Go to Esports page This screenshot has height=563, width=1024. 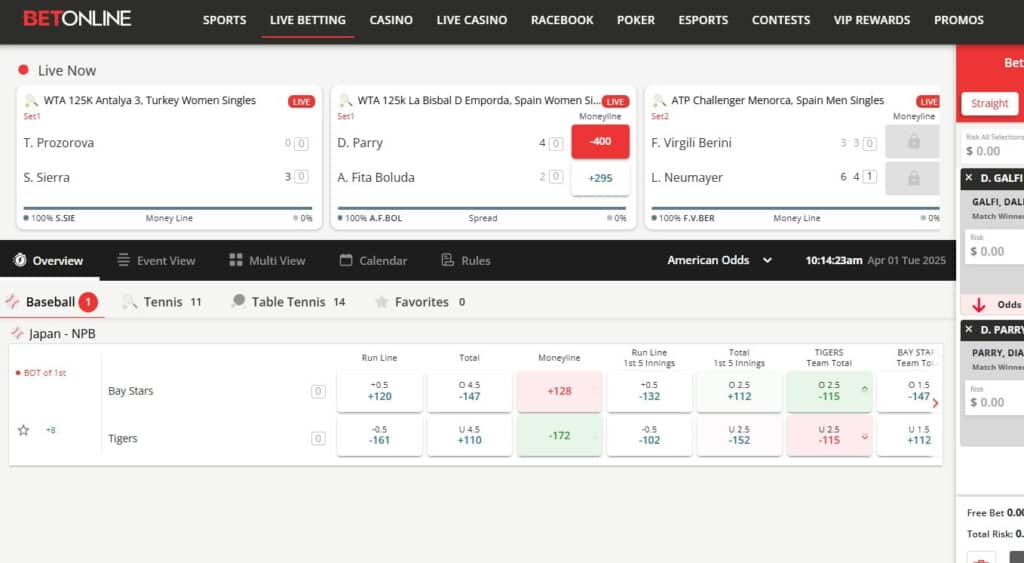703,20
